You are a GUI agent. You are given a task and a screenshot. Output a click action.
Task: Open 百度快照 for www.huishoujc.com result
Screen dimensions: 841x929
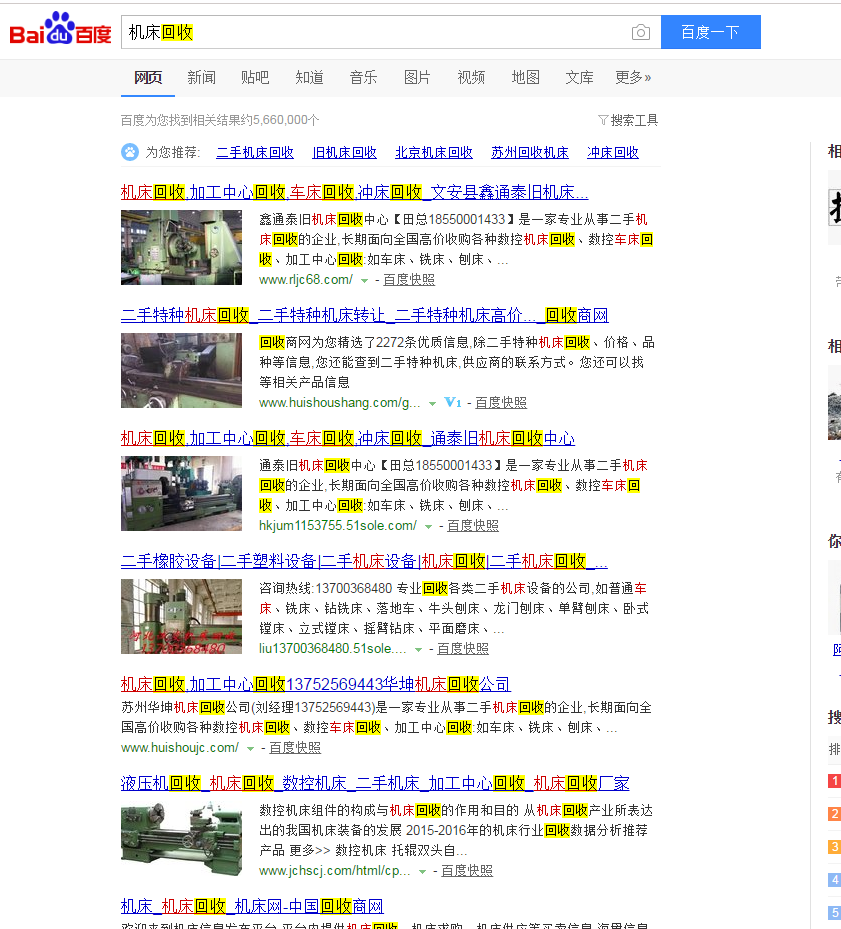point(295,748)
